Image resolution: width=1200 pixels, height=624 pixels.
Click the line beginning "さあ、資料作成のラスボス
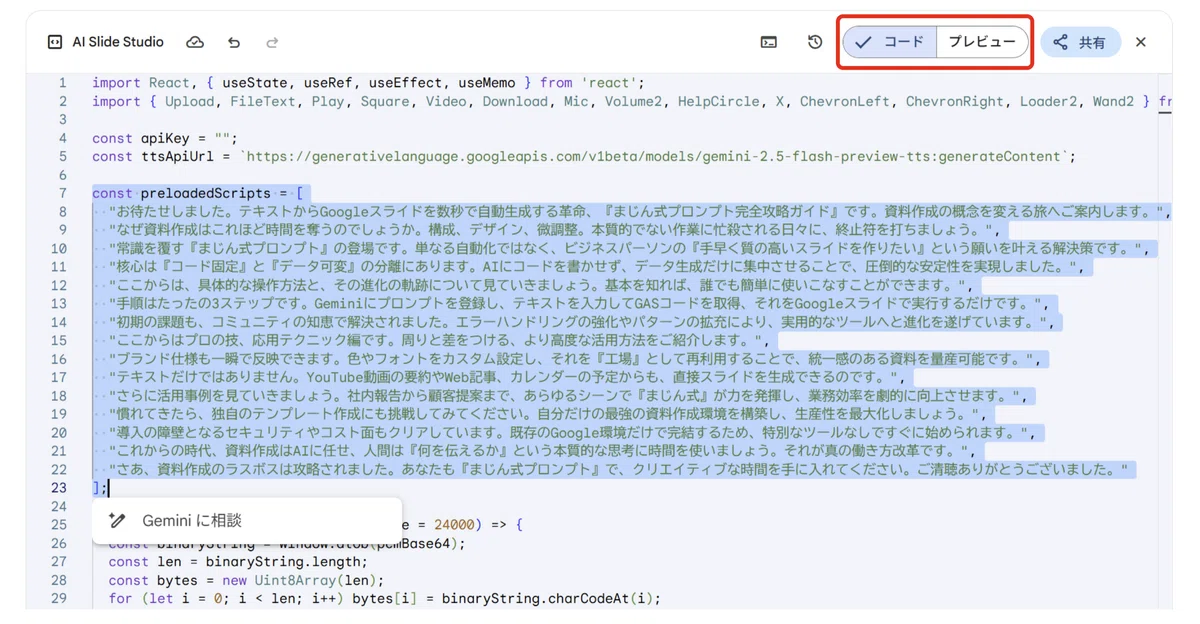click(x=620, y=469)
